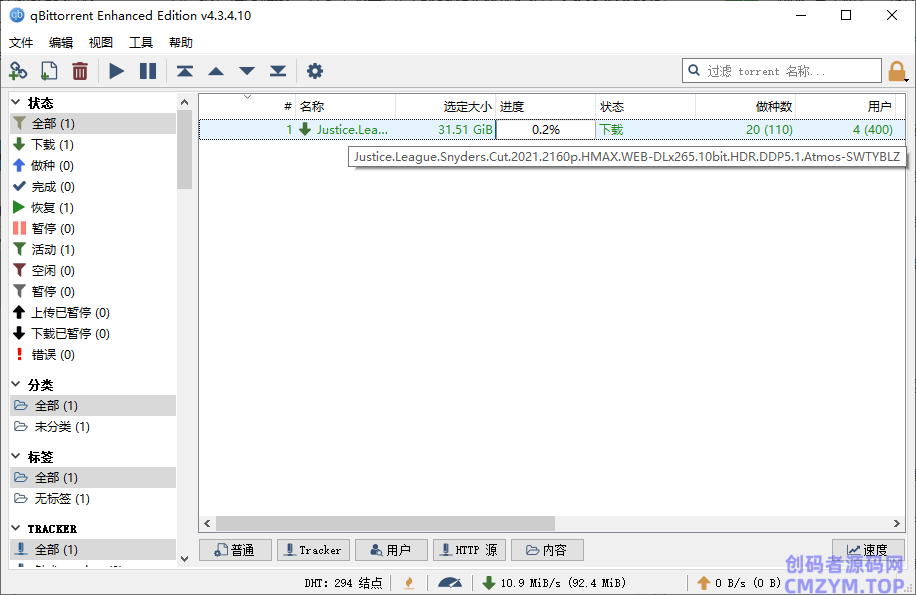Image resolution: width=916 pixels, height=595 pixels.
Task: Switch to the Tracker tab
Action: click(x=312, y=550)
